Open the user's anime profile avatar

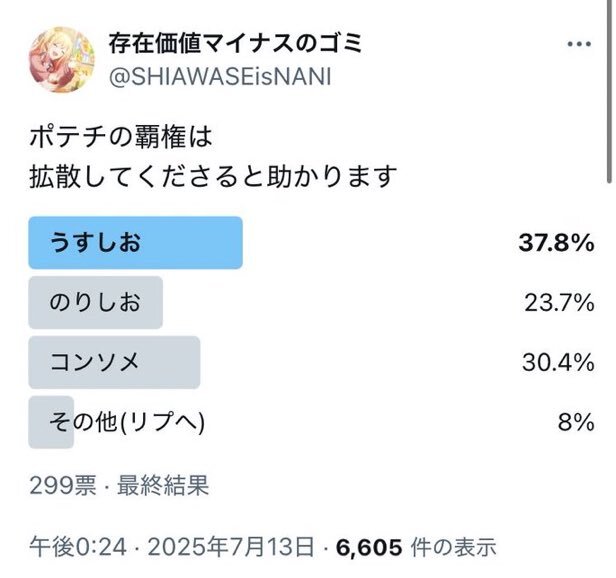coord(62,60)
